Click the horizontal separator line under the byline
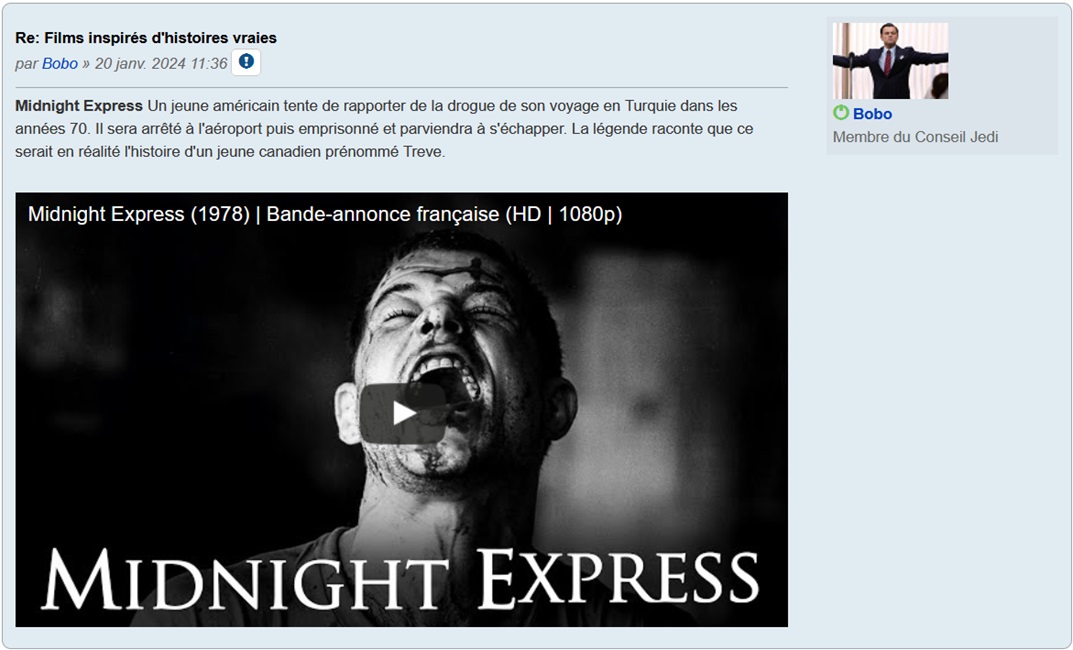Image resolution: width=1073 pixels, height=650 pixels. tap(401, 88)
